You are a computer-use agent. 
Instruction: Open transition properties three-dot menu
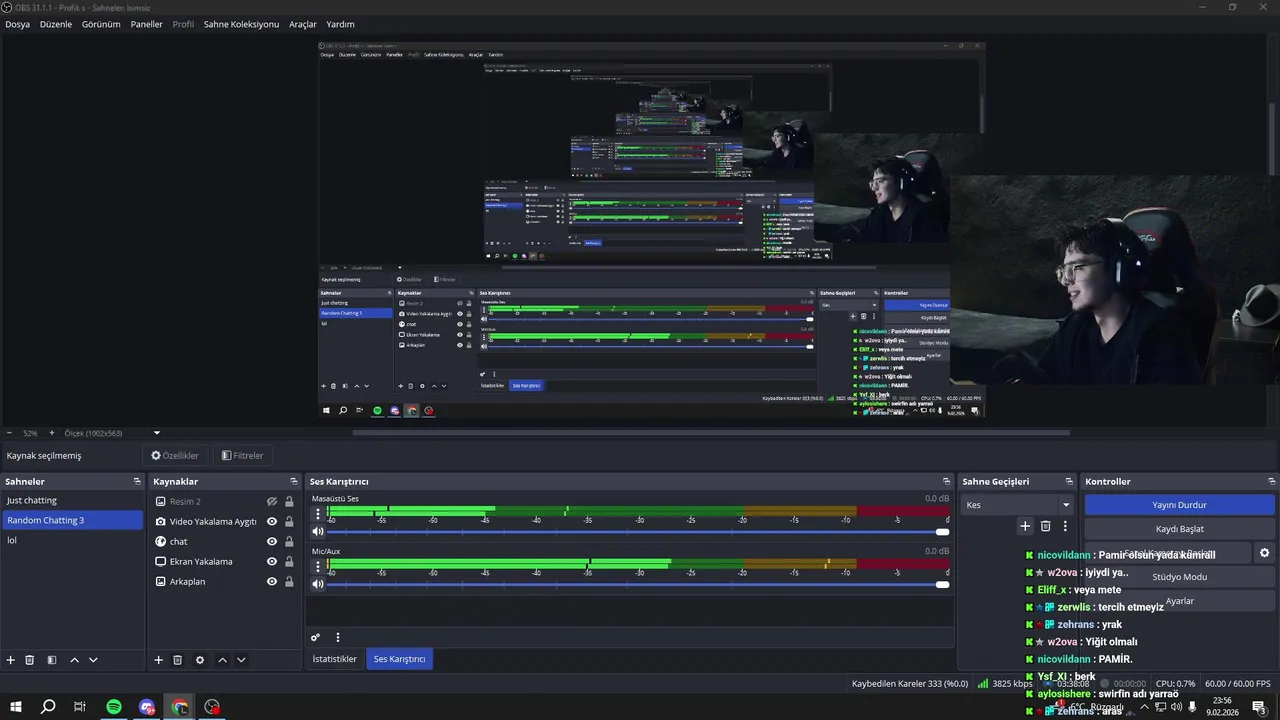pos(1065,526)
